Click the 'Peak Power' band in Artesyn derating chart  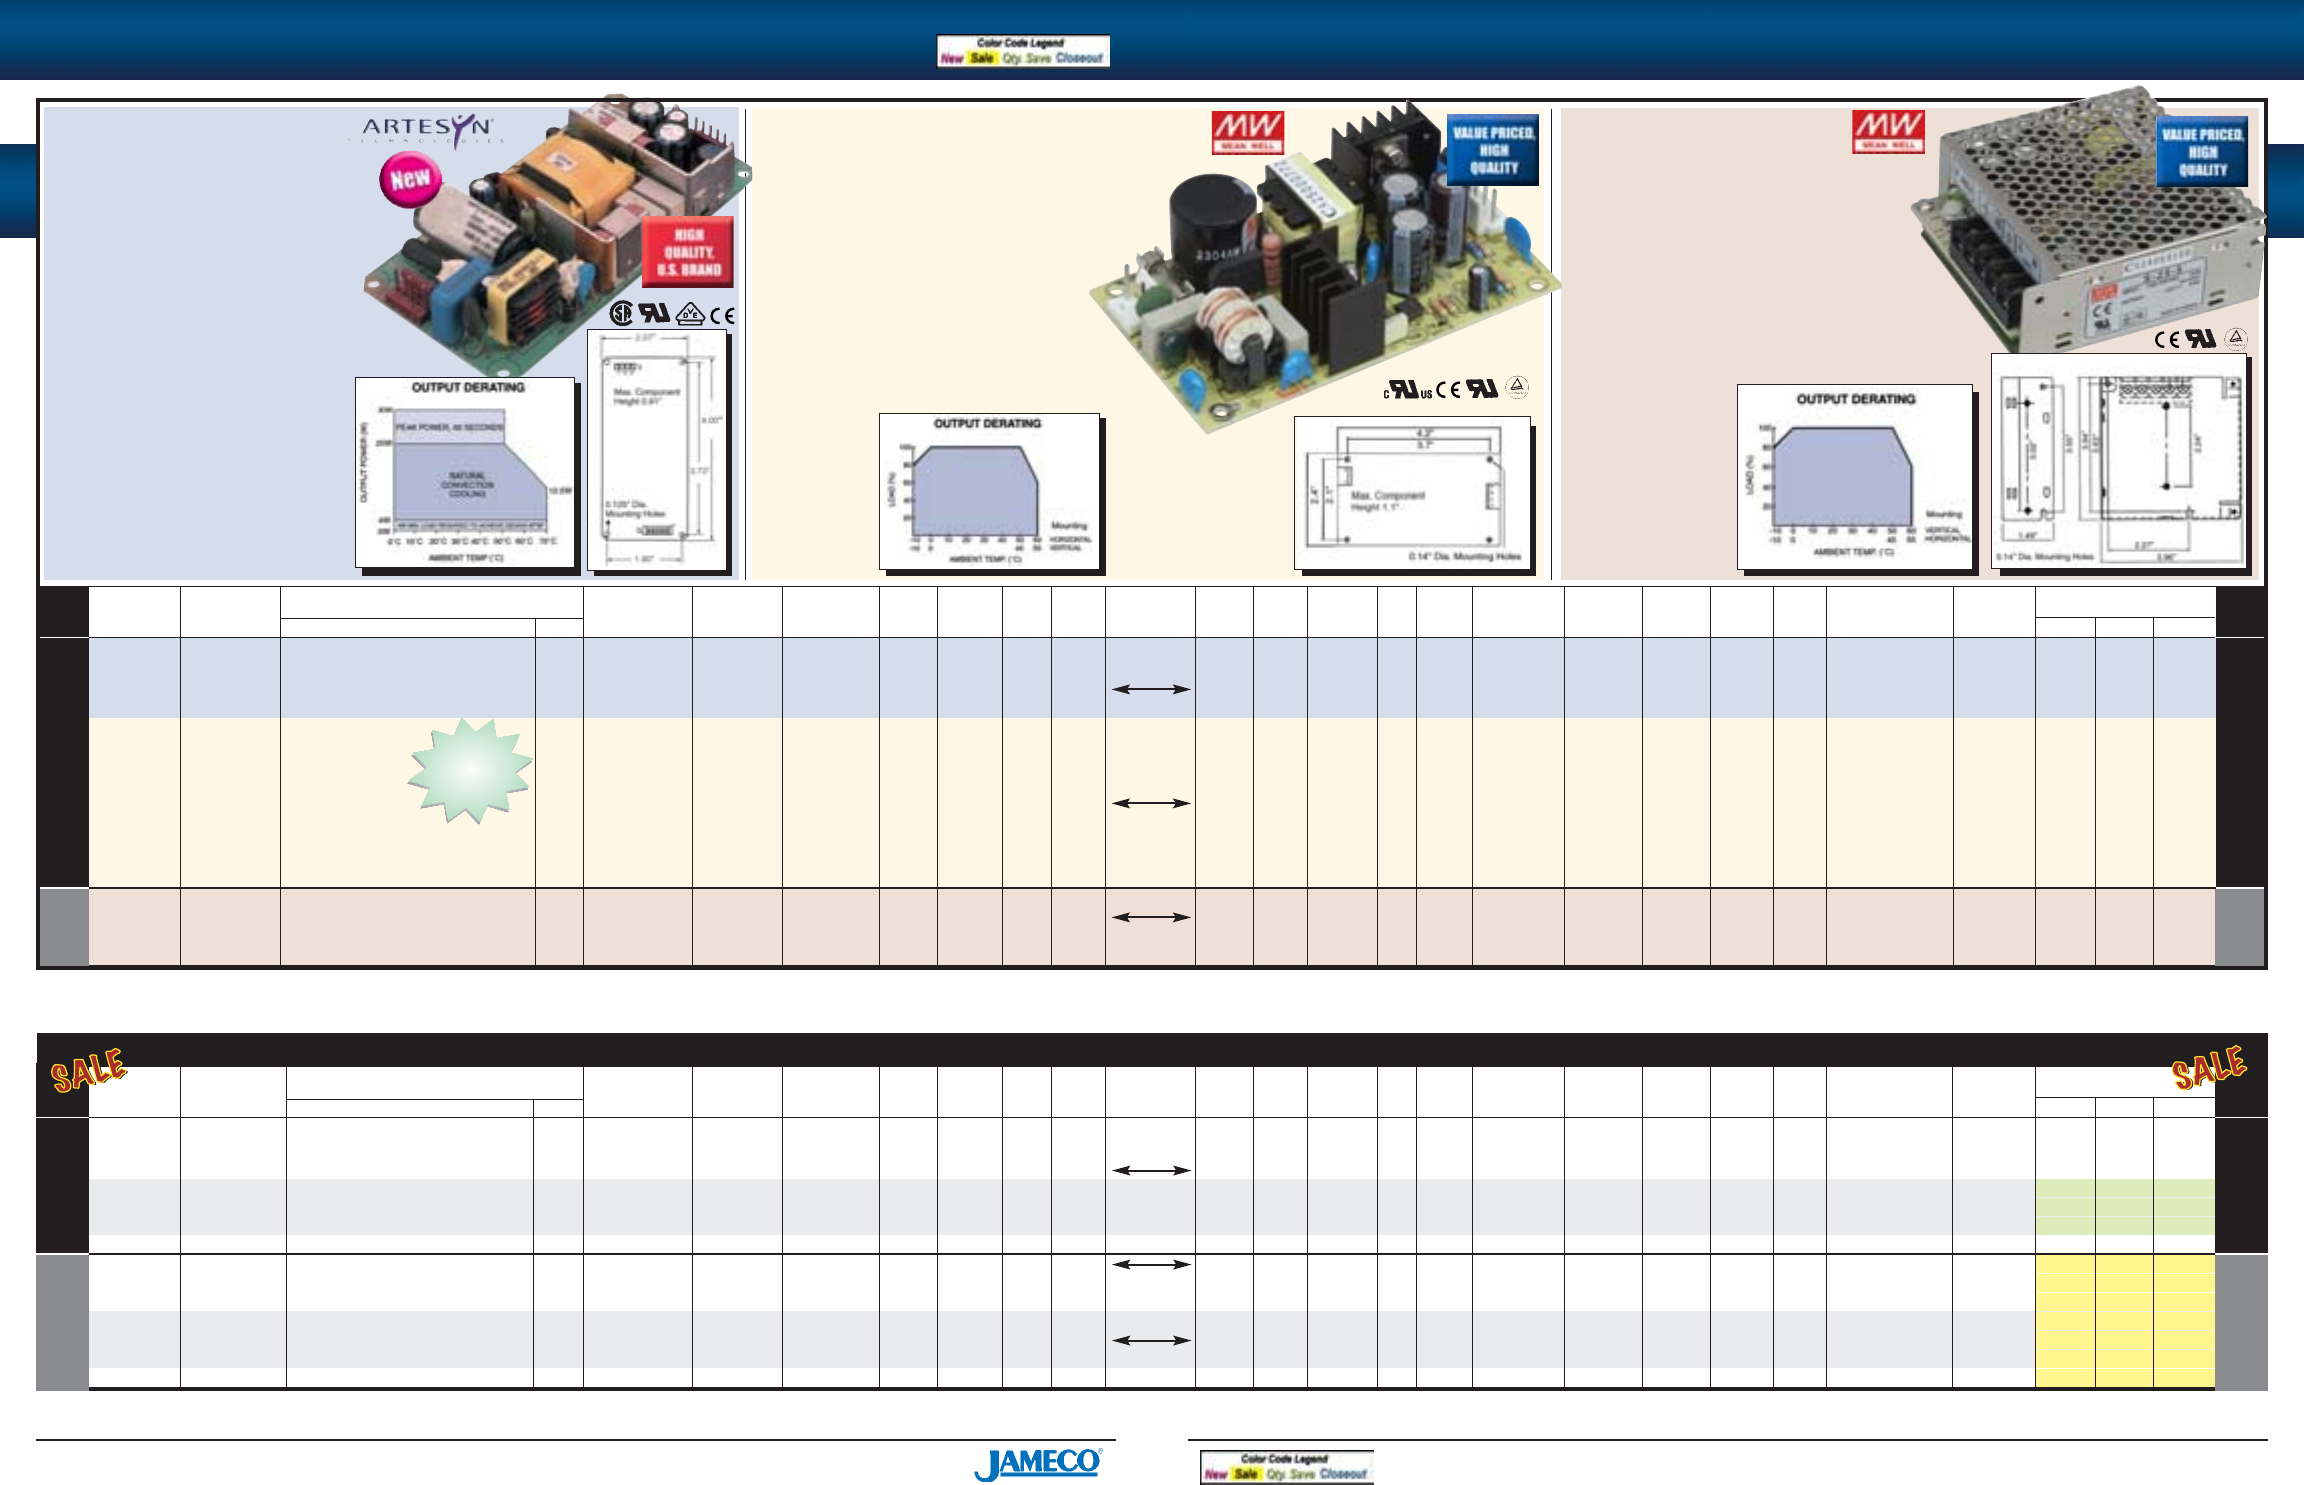point(447,427)
